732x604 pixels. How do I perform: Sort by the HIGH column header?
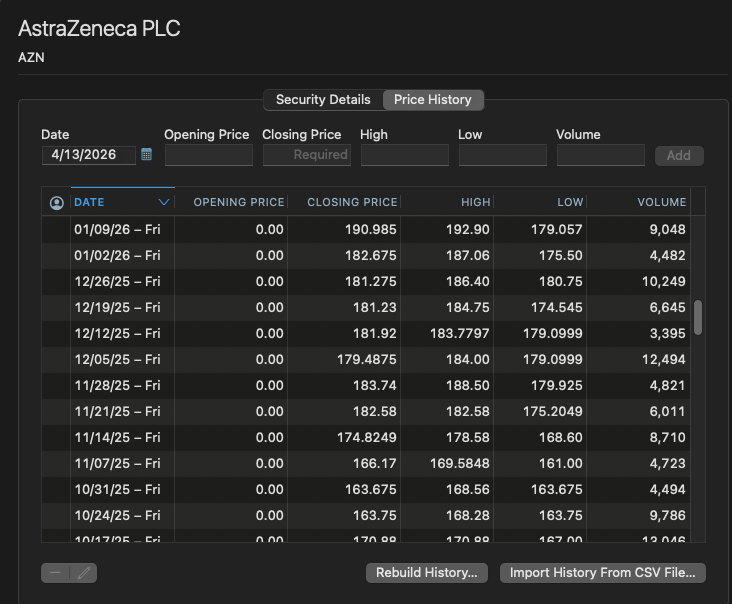point(476,202)
